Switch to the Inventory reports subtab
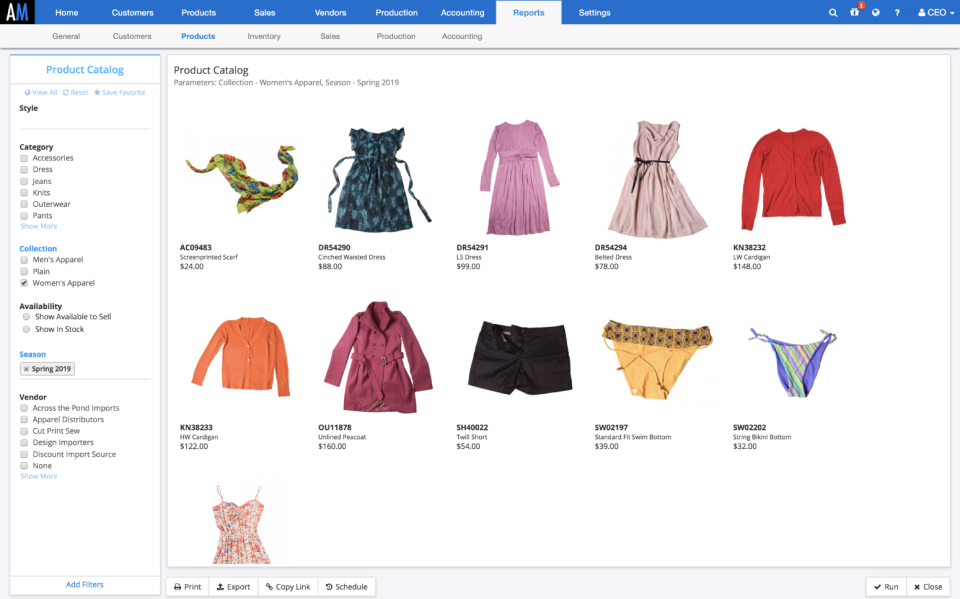The width and height of the screenshot is (960, 599). [x=264, y=36]
